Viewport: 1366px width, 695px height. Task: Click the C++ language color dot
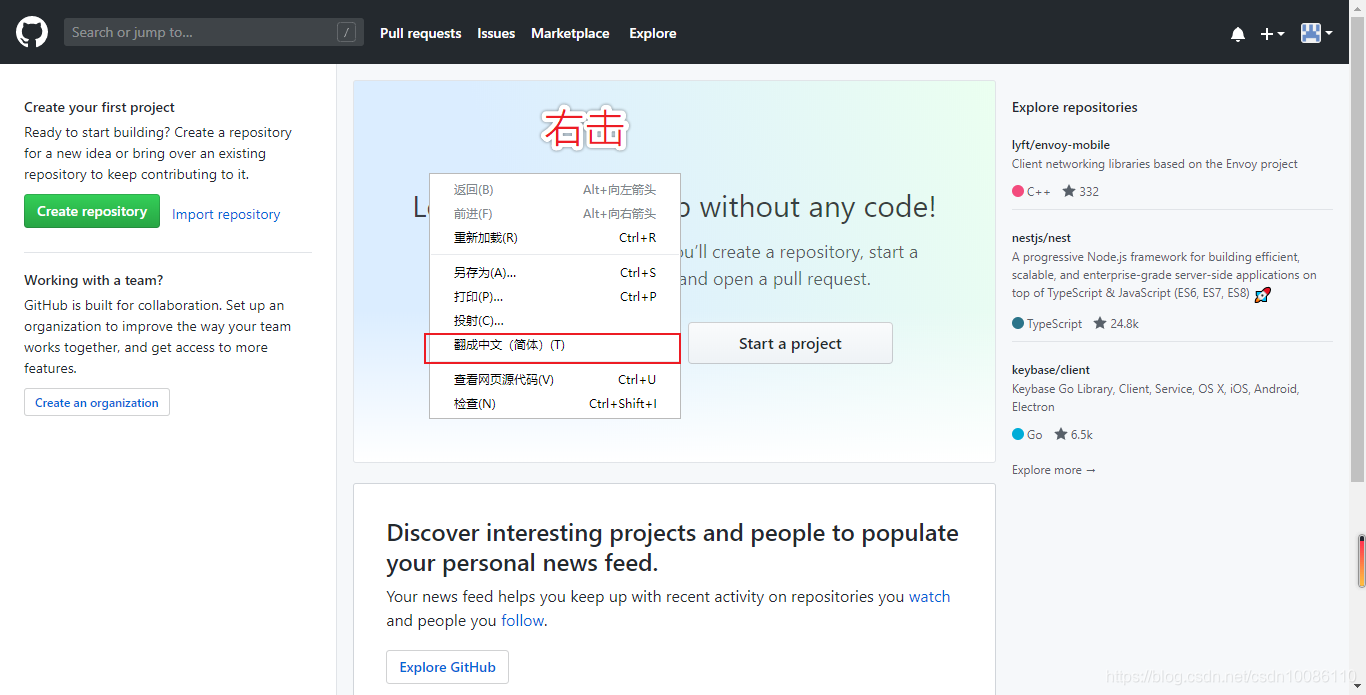[x=1018, y=191]
